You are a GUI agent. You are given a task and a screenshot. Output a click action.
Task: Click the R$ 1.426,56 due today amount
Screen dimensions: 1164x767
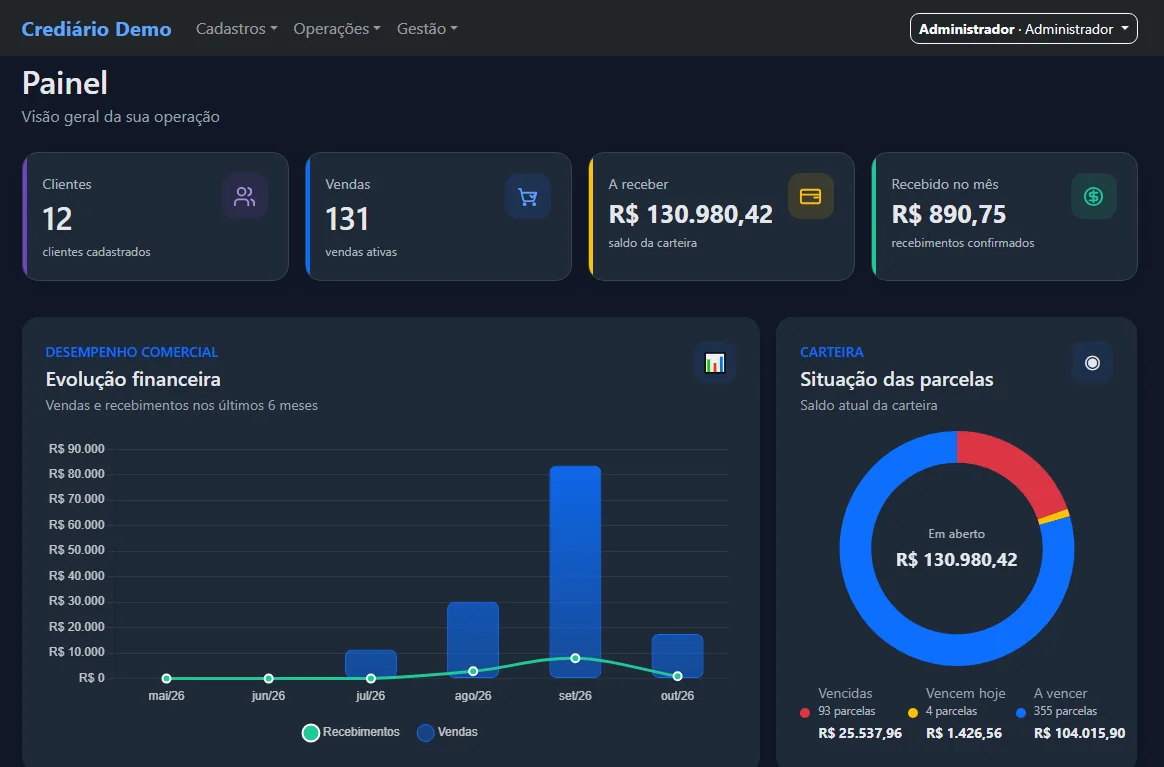click(x=964, y=734)
